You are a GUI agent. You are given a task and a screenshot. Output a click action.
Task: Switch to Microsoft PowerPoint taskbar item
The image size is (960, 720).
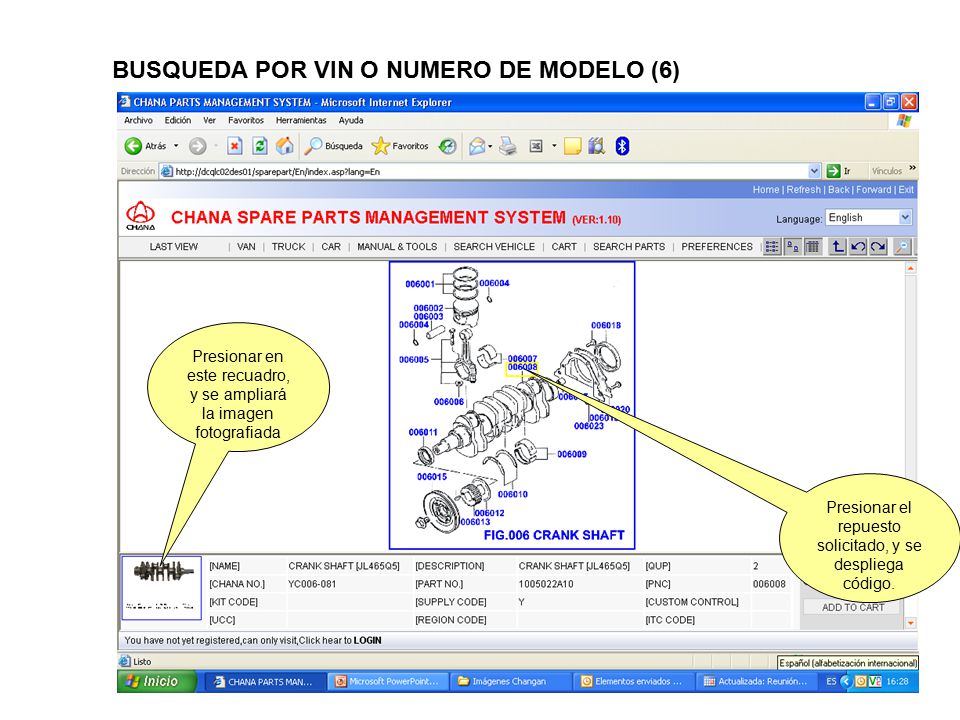click(x=387, y=681)
